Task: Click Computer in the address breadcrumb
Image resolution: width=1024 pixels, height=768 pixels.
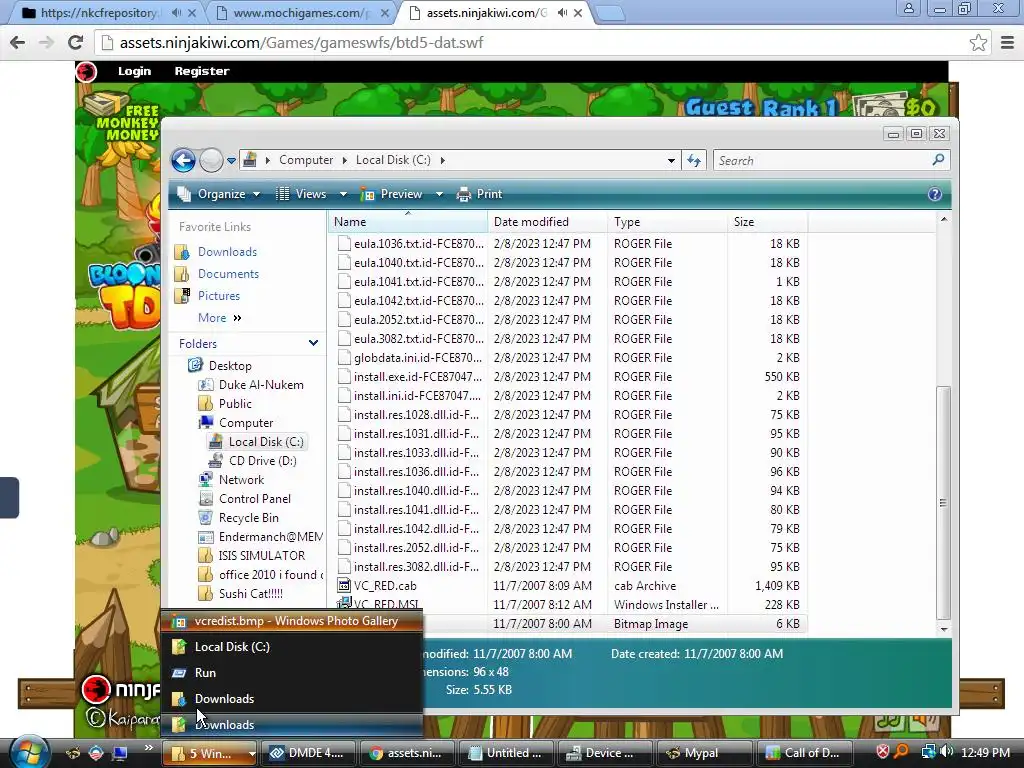Action: [x=306, y=160]
